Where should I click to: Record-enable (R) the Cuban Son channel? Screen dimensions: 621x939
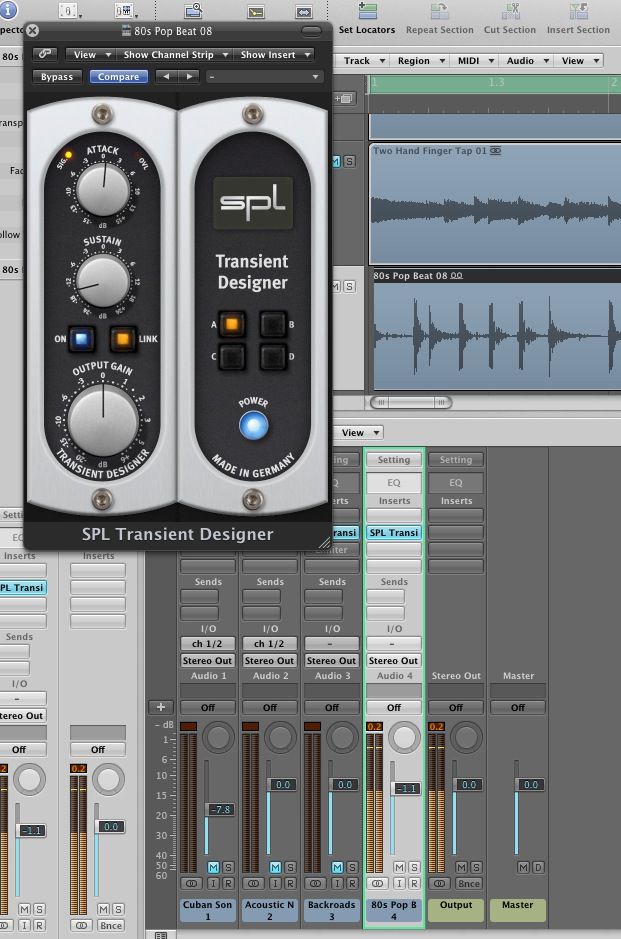tap(228, 883)
